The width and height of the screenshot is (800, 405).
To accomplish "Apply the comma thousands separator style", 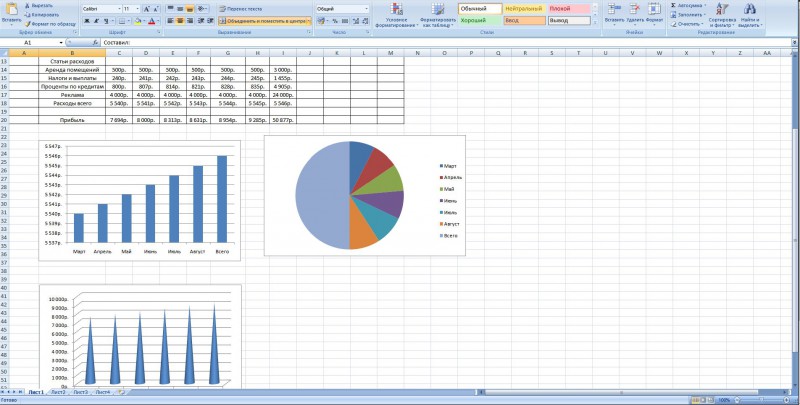I will coord(344,21).
